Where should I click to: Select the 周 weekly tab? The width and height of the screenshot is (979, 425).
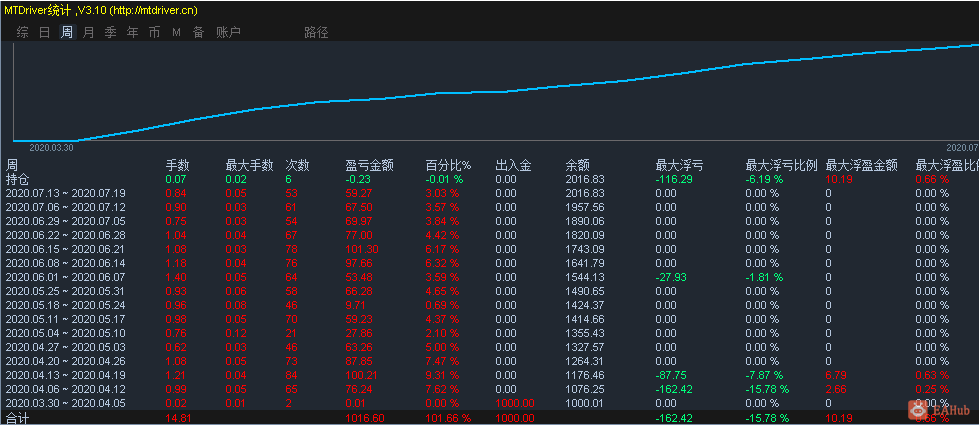click(x=67, y=32)
